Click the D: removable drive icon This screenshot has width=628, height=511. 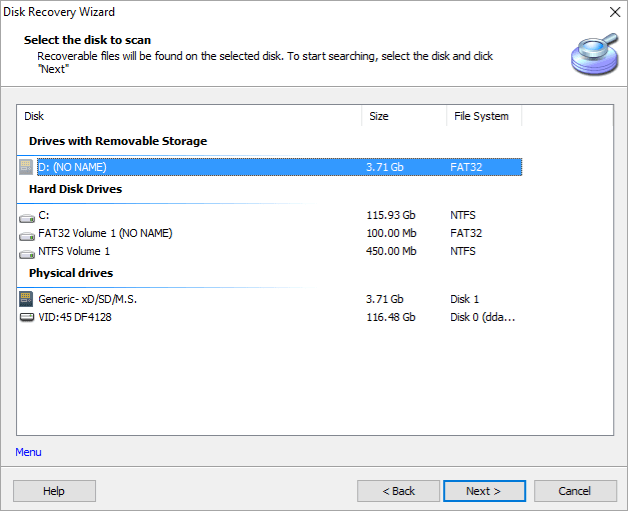pyautogui.click(x=27, y=167)
